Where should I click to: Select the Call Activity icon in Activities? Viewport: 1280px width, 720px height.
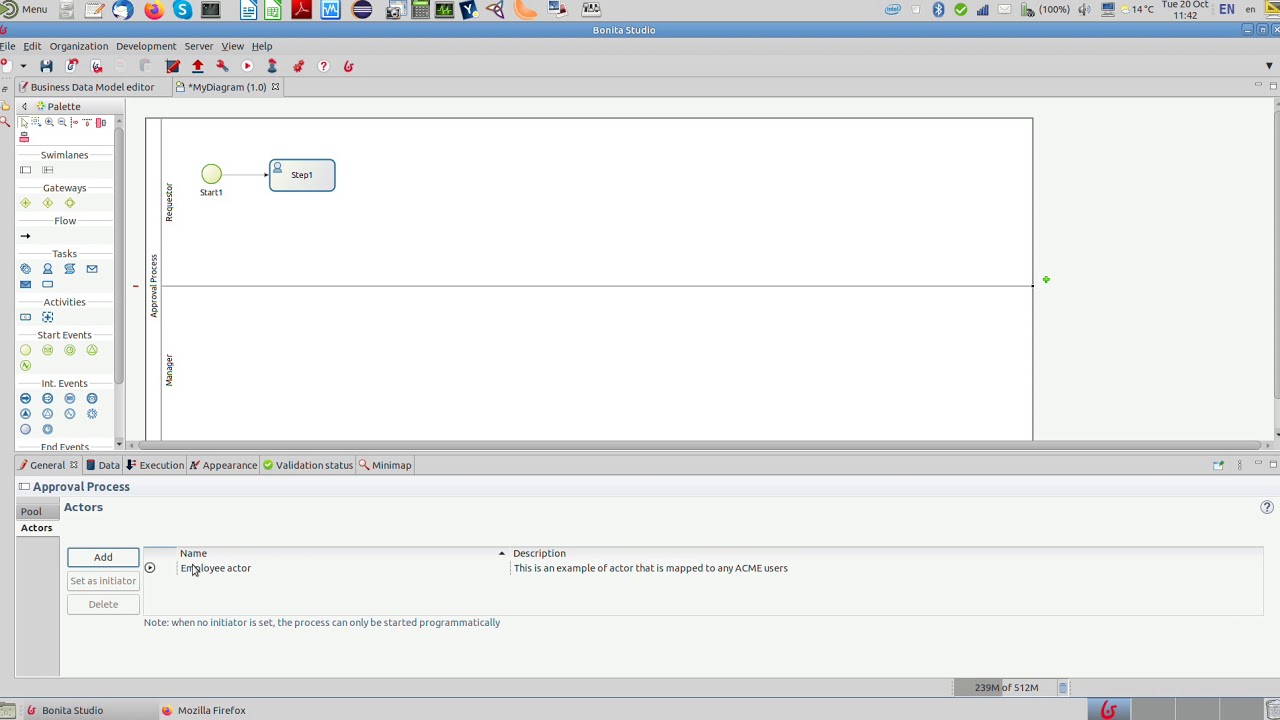click(26, 317)
